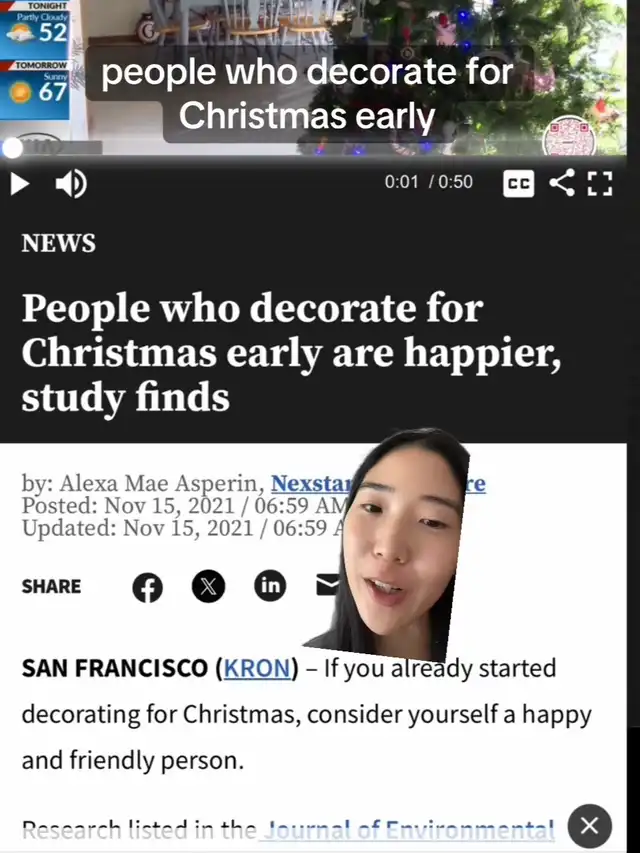Open Journal of Environmental link
Viewport: 640px width, 853px height.
pos(409,830)
